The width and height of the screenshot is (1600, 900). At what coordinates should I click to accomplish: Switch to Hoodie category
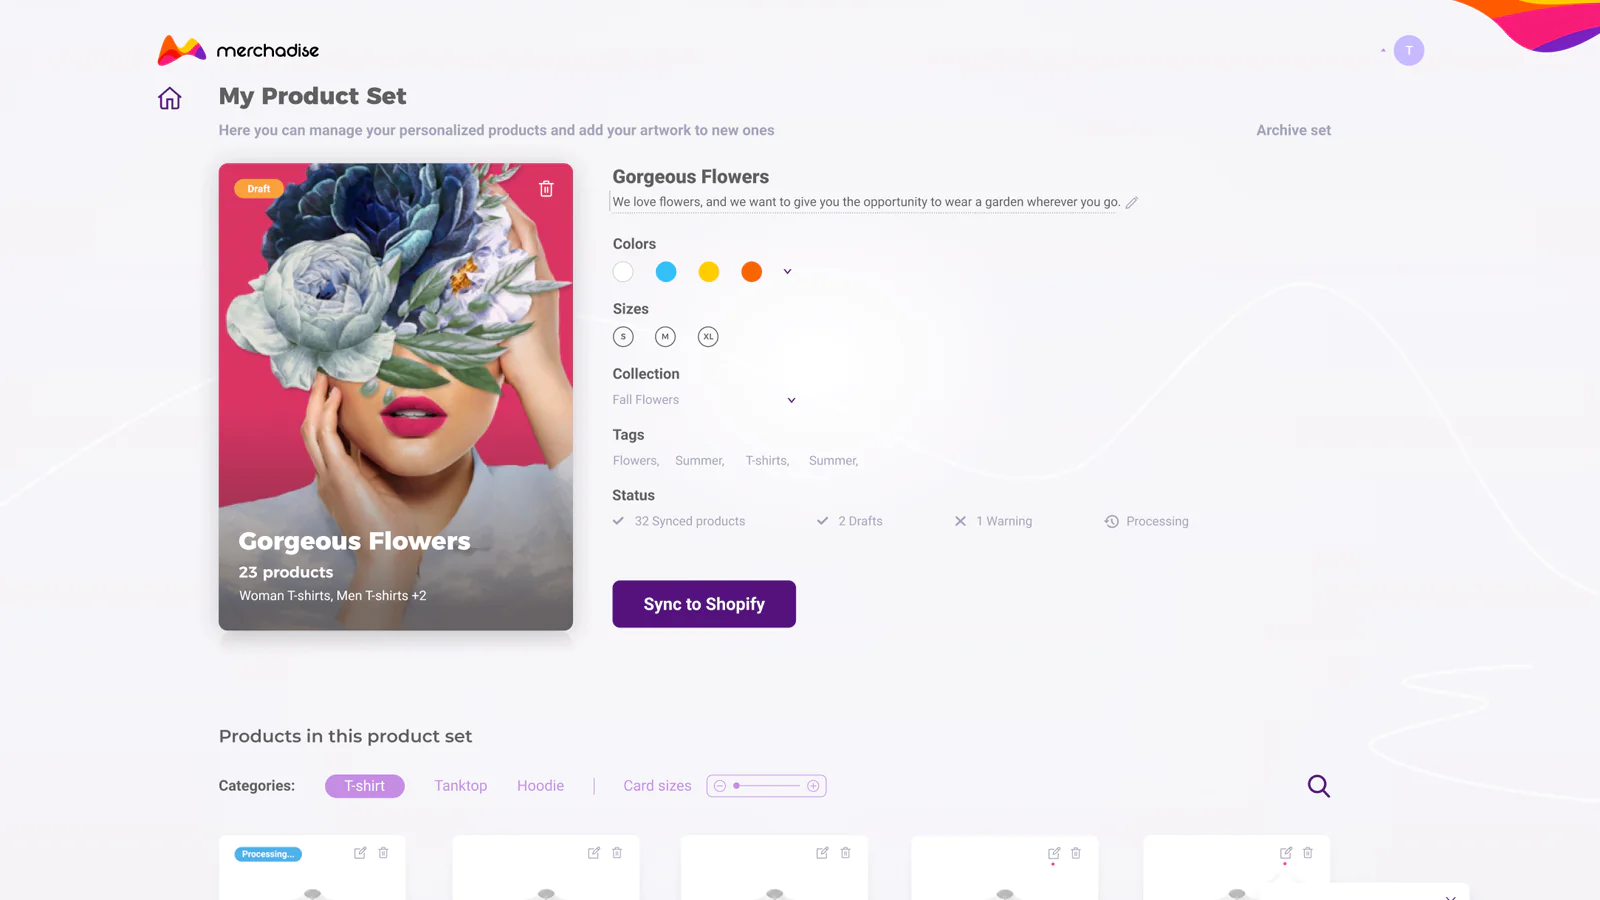pos(540,786)
